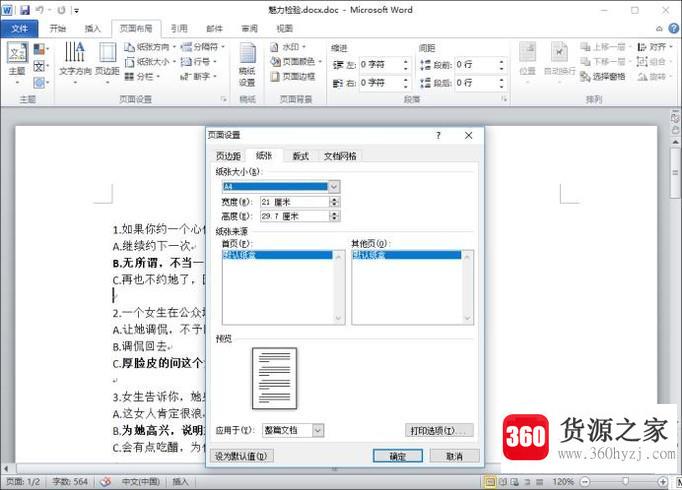Click the OK (确定) button
Image resolution: width=682 pixels, height=490 pixels.
click(x=398, y=456)
